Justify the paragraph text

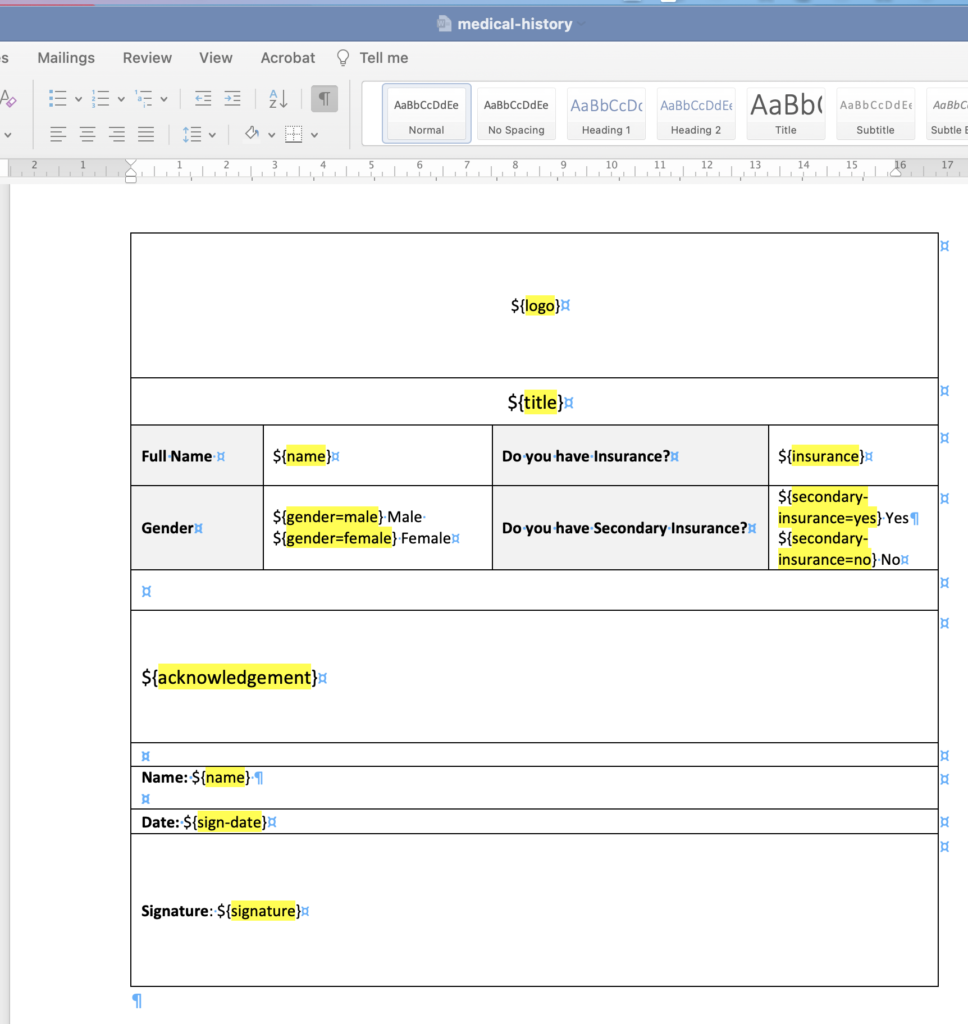point(146,134)
